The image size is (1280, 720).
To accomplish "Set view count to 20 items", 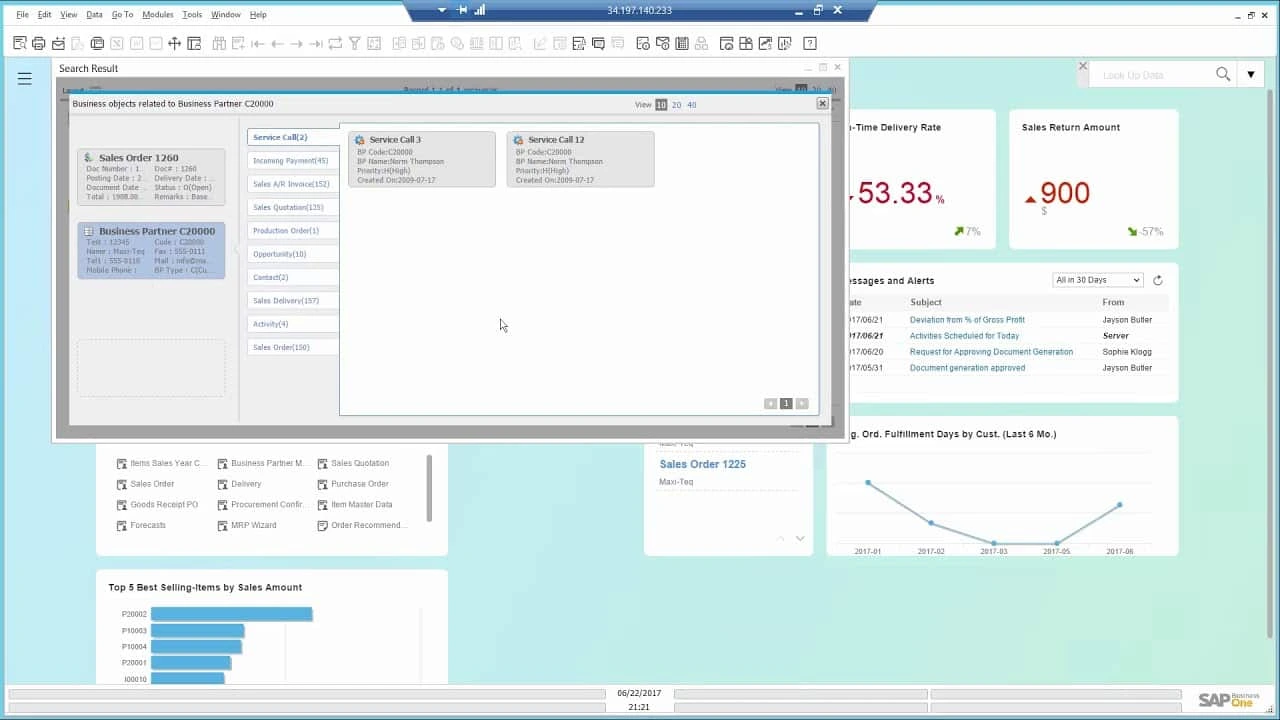I will (676, 105).
